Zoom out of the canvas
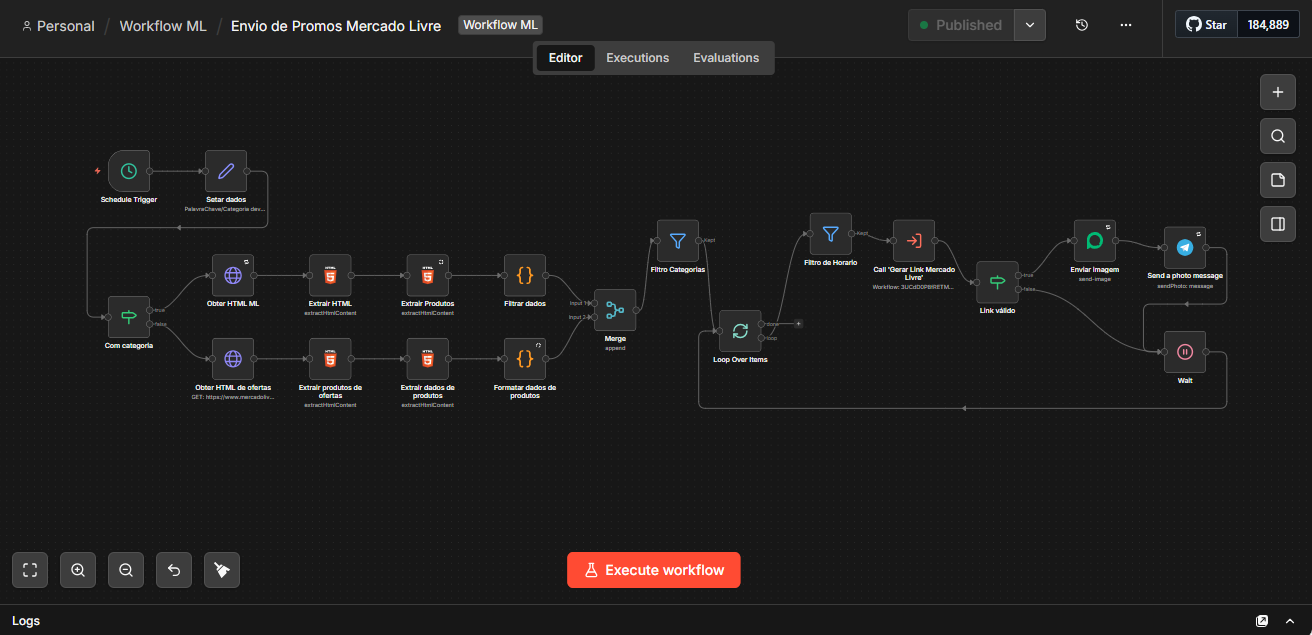1312x635 pixels. (126, 570)
